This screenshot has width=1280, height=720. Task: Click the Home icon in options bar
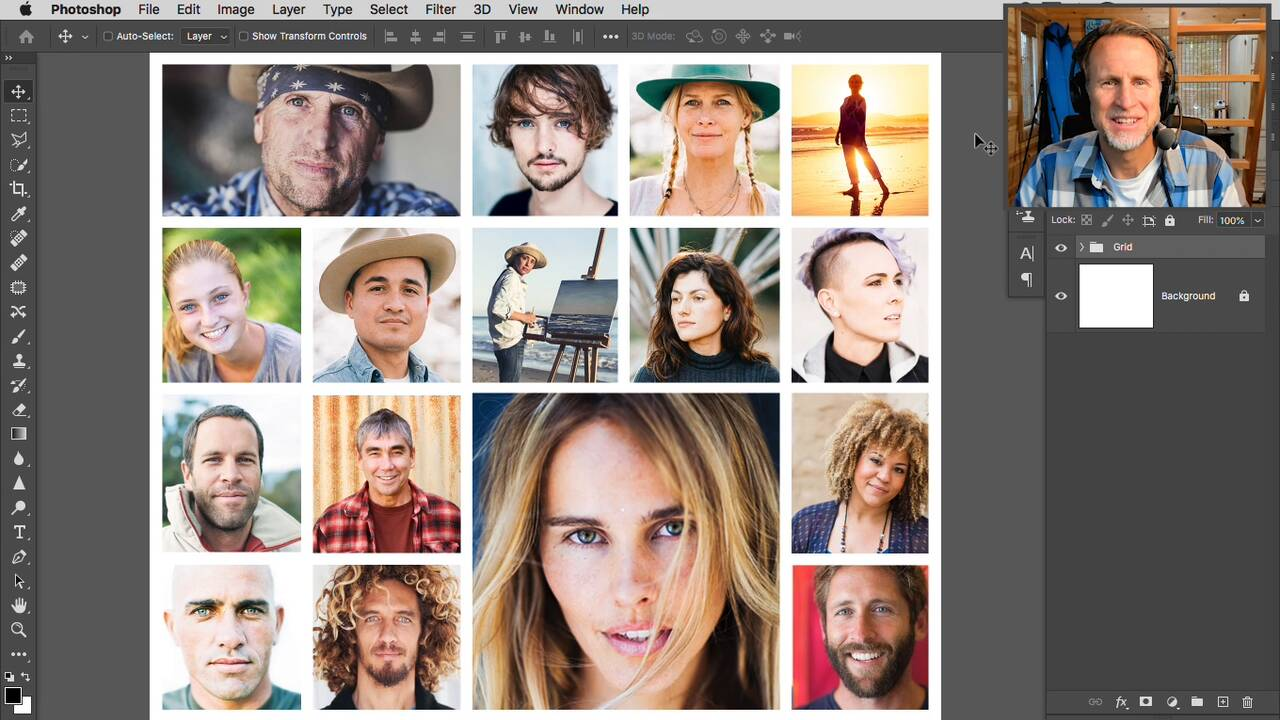[26, 36]
